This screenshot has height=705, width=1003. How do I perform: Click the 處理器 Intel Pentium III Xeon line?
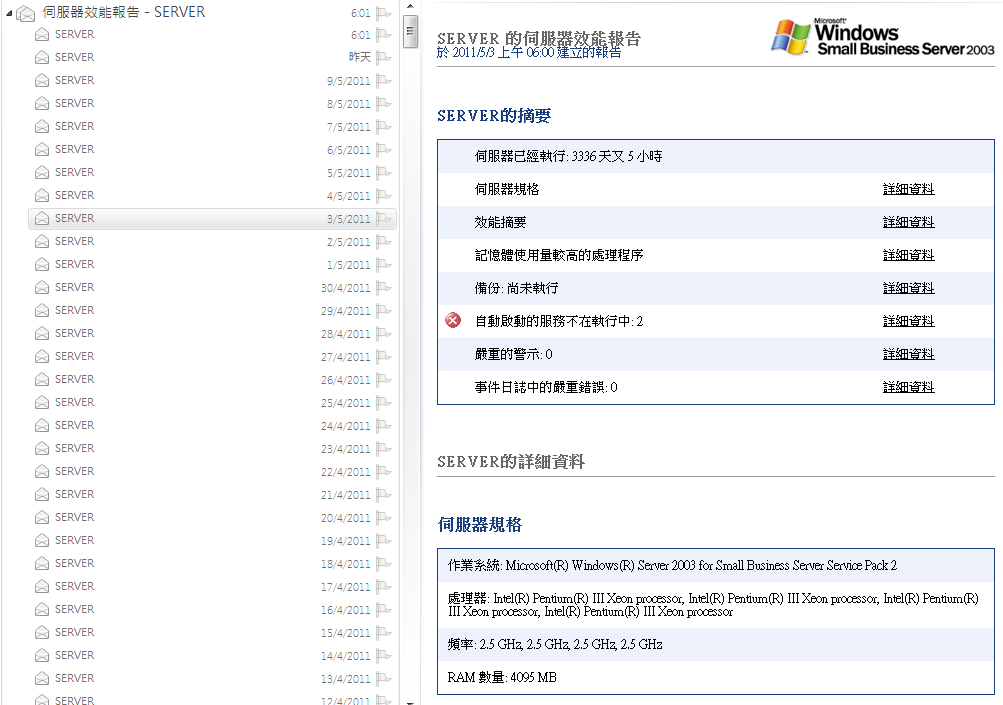point(713,605)
